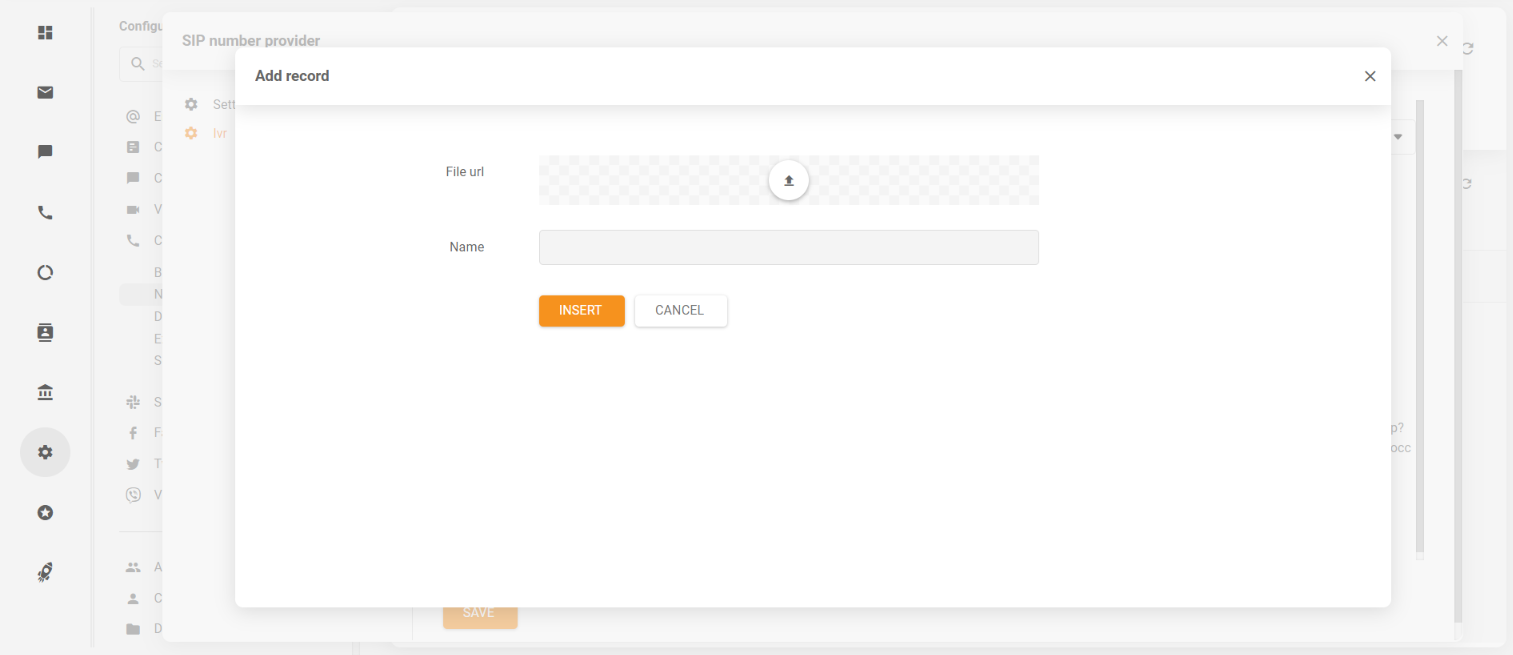Open the settings gear icon in sidebar
Viewport: 1513px width, 655px height.
(x=45, y=452)
